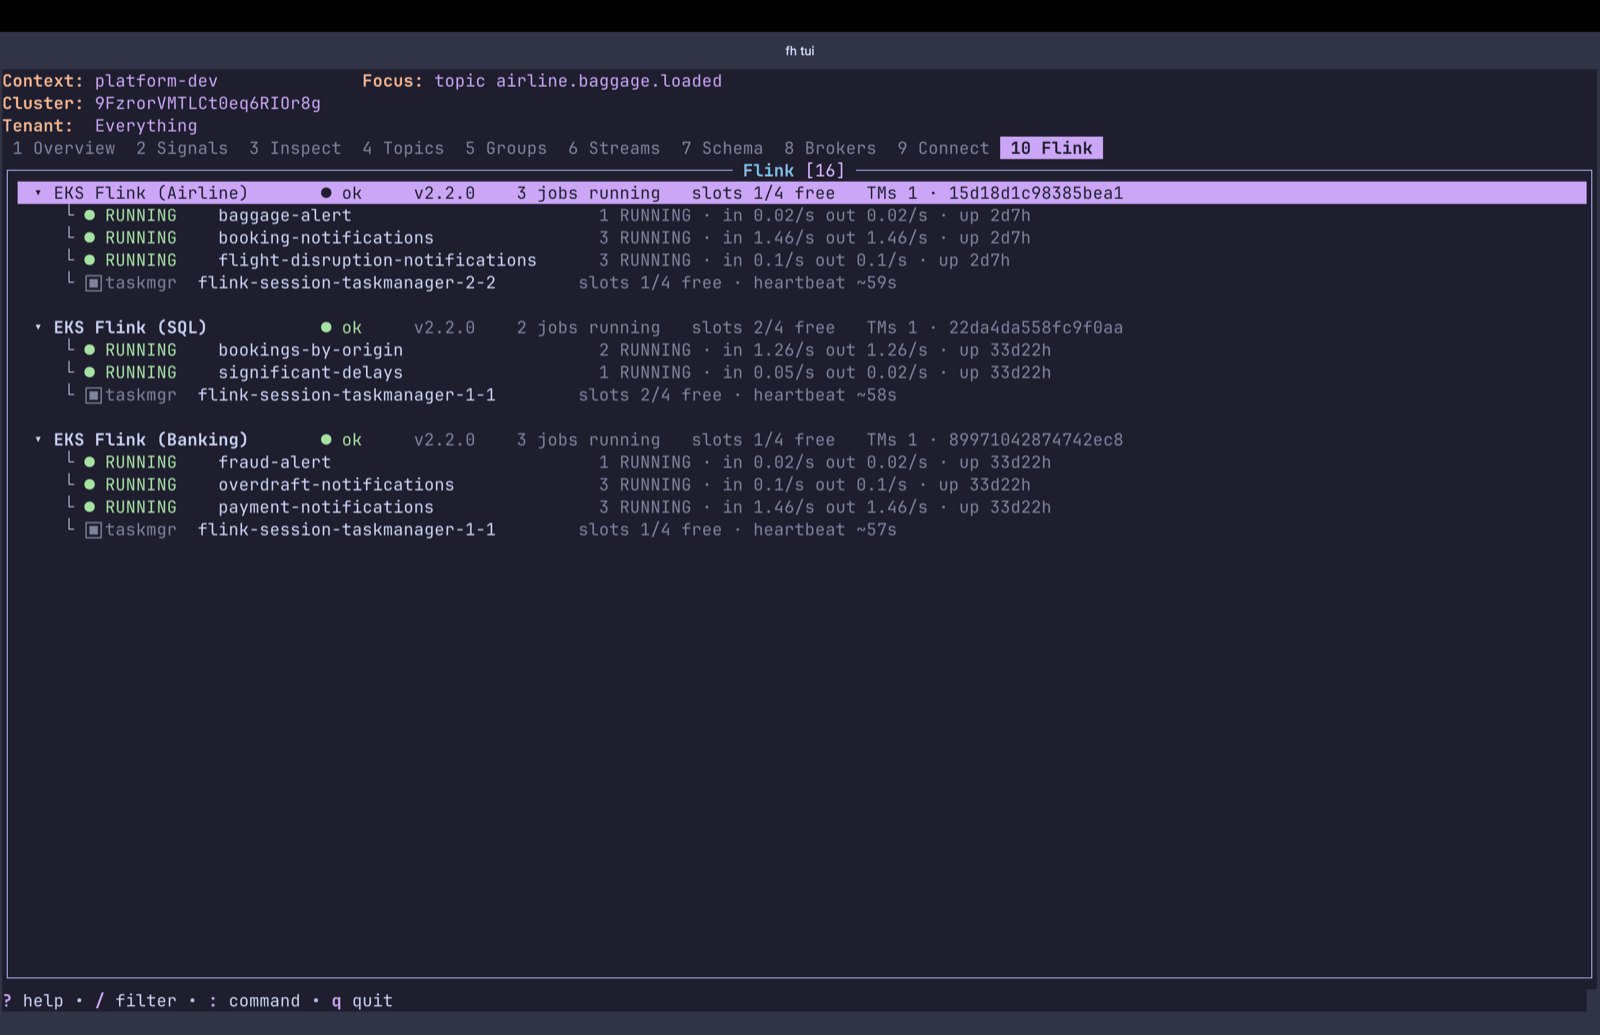Click the SQL cluster ID 22da4da558fc9f0aa

[1036, 328]
